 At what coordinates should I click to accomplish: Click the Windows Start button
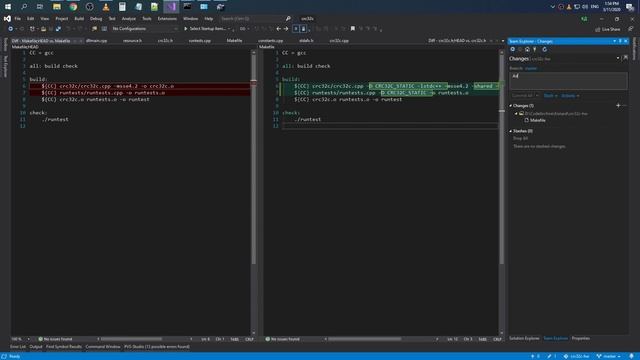coord(8,7)
